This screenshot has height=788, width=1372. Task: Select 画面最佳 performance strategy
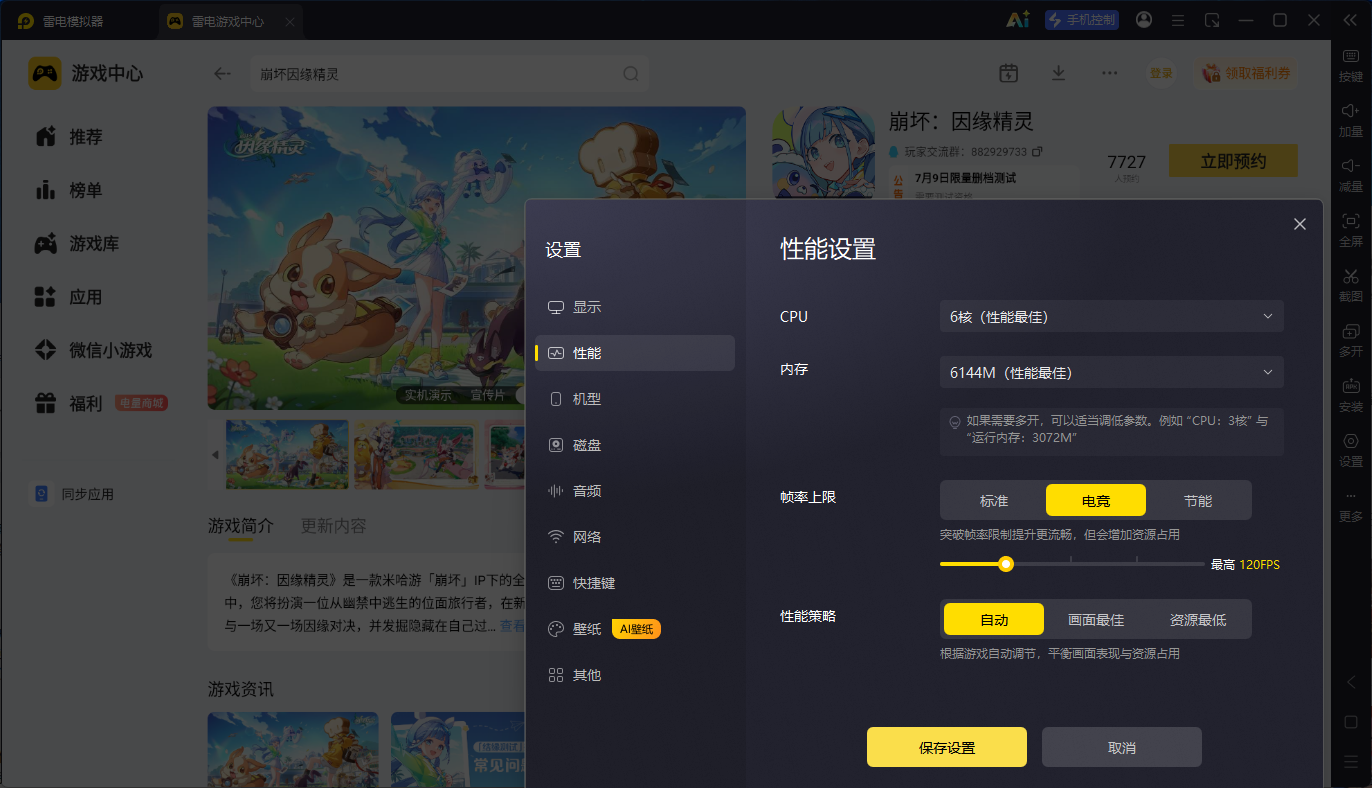(x=1096, y=619)
